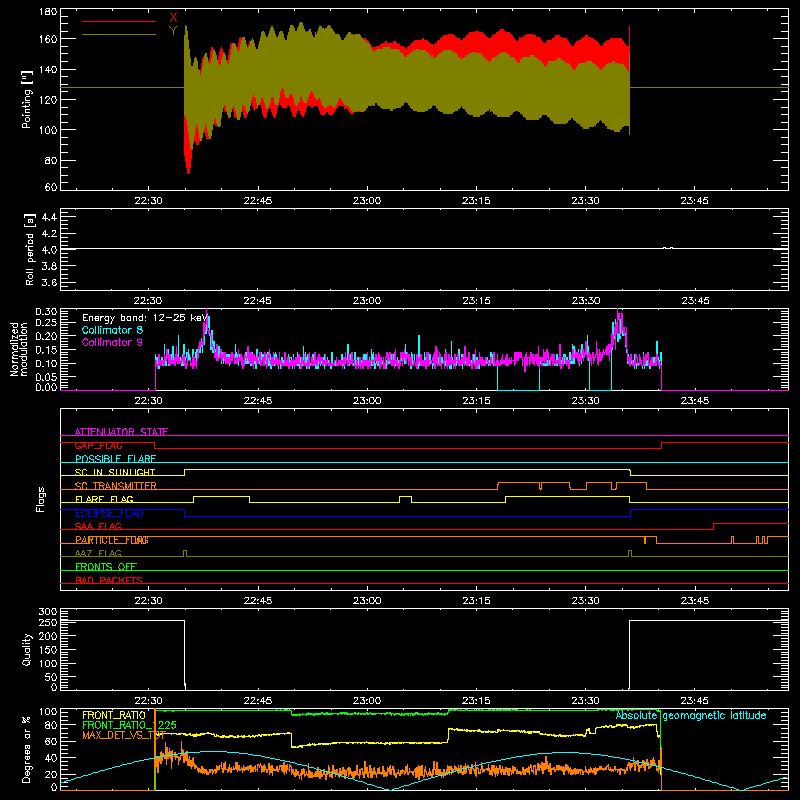The height and width of the screenshot is (800, 800).
Task: Click the '180' Pointing axis value
Action: (x=48, y=12)
